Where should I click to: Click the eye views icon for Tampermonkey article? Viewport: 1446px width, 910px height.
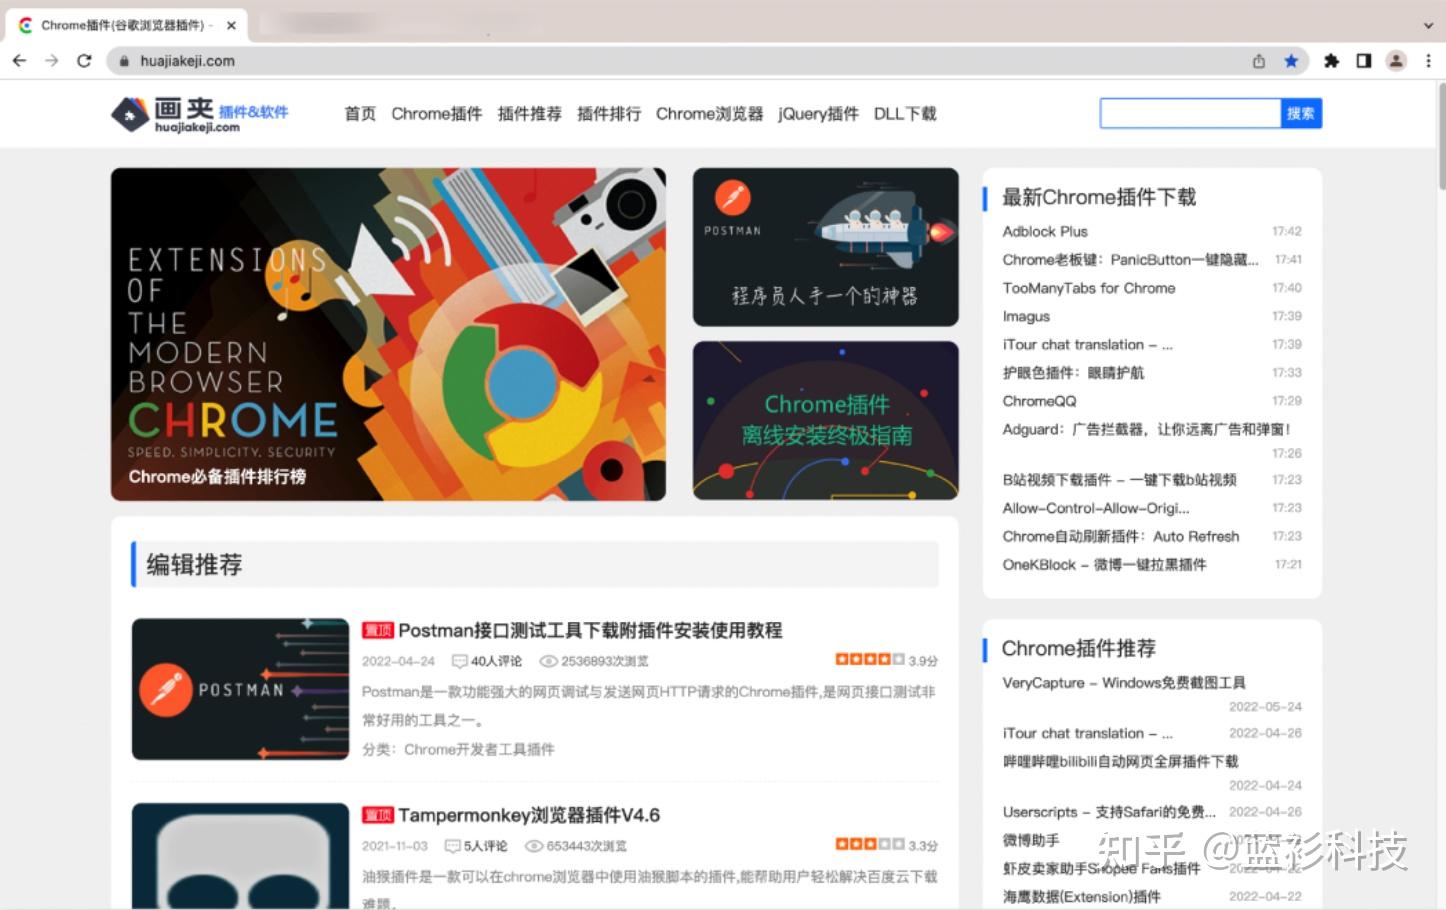[x=534, y=846]
